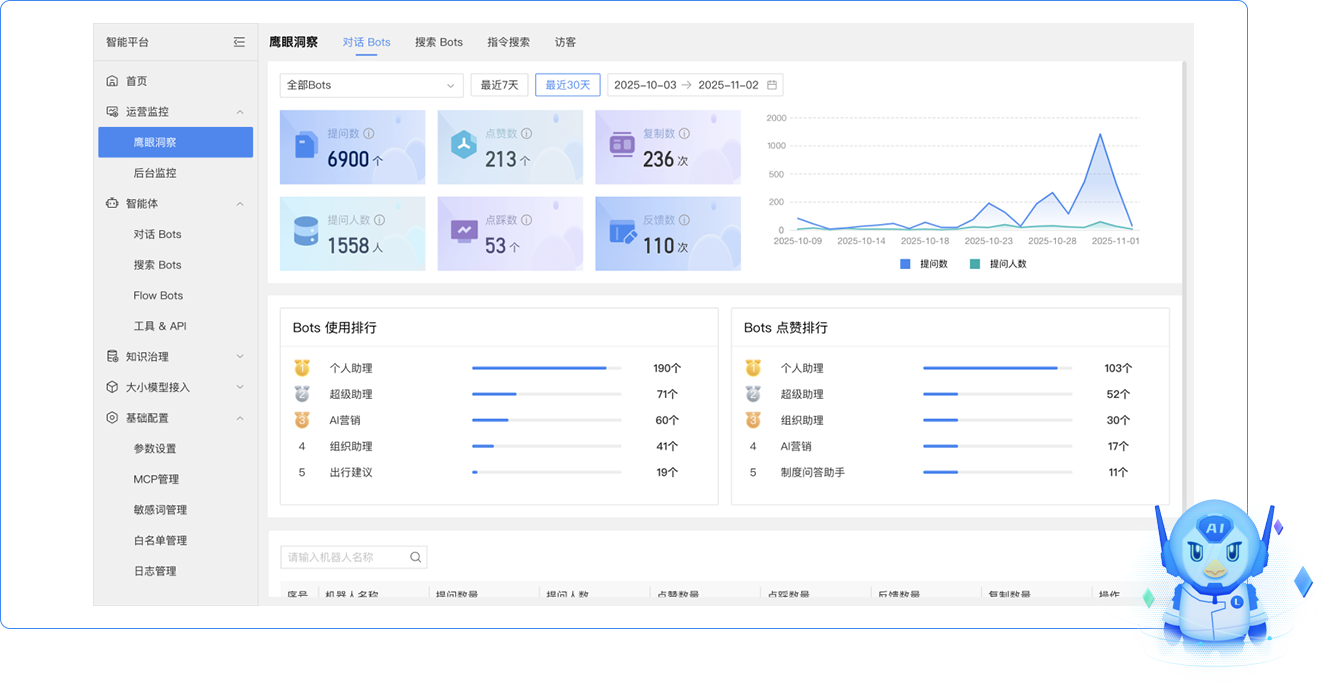Expand the 知识治理 sidebar section
1322x683 pixels.
point(175,357)
